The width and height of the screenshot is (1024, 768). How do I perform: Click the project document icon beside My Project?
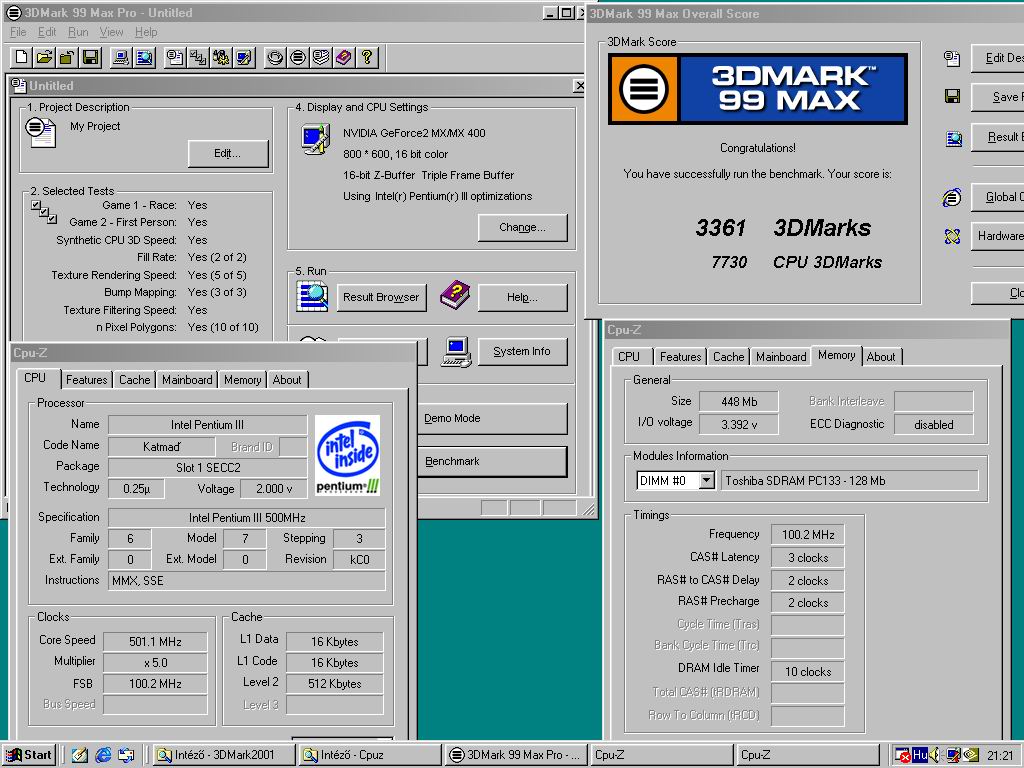tap(40, 132)
